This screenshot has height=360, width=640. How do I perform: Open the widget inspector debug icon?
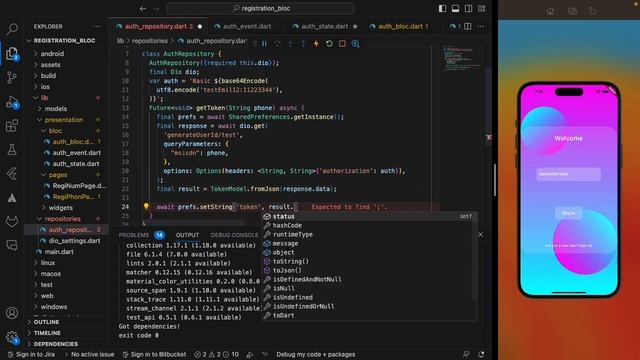(x=356, y=44)
